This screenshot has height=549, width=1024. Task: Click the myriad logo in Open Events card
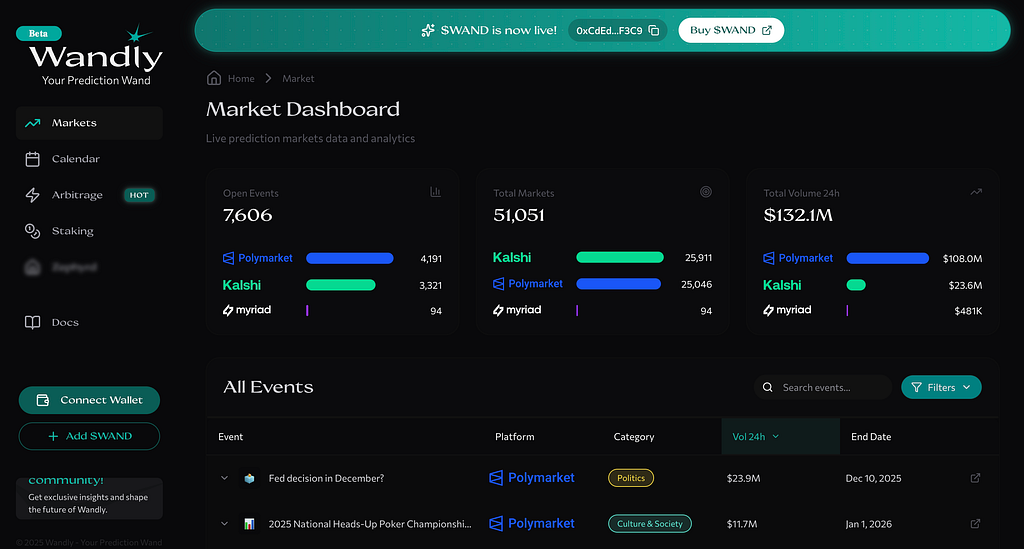pyautogui.click(x=247, y=310)
